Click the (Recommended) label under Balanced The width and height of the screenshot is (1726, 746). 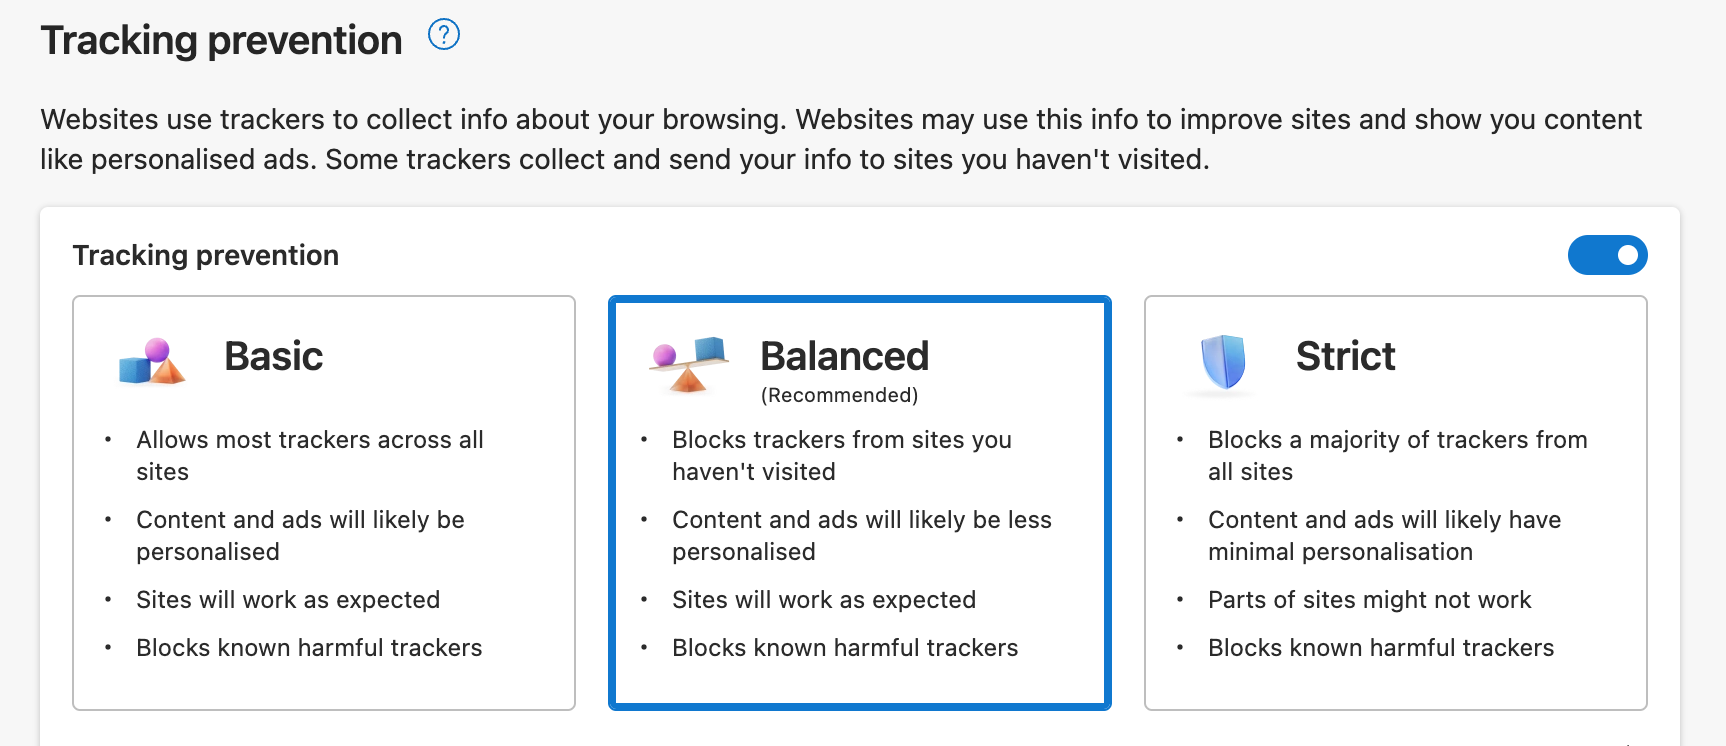click(839, 395)
